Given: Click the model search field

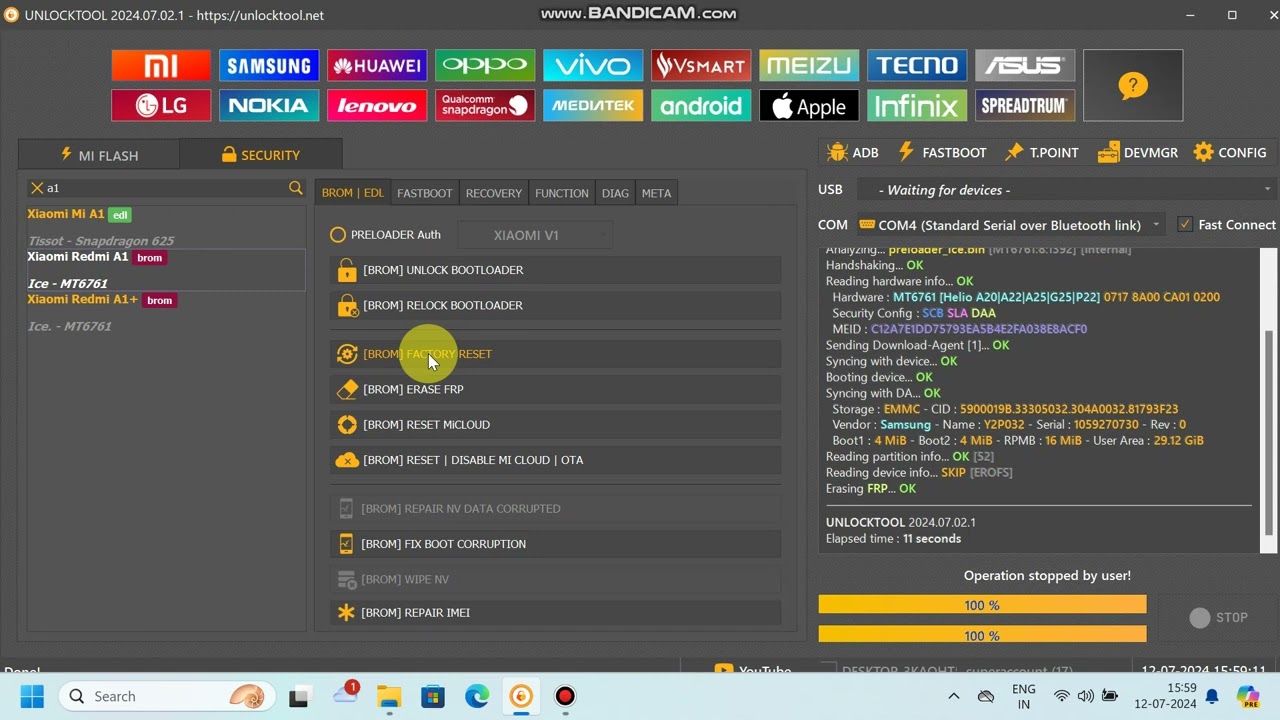Looking at the screenshot, I should click(x=165, y=188).
